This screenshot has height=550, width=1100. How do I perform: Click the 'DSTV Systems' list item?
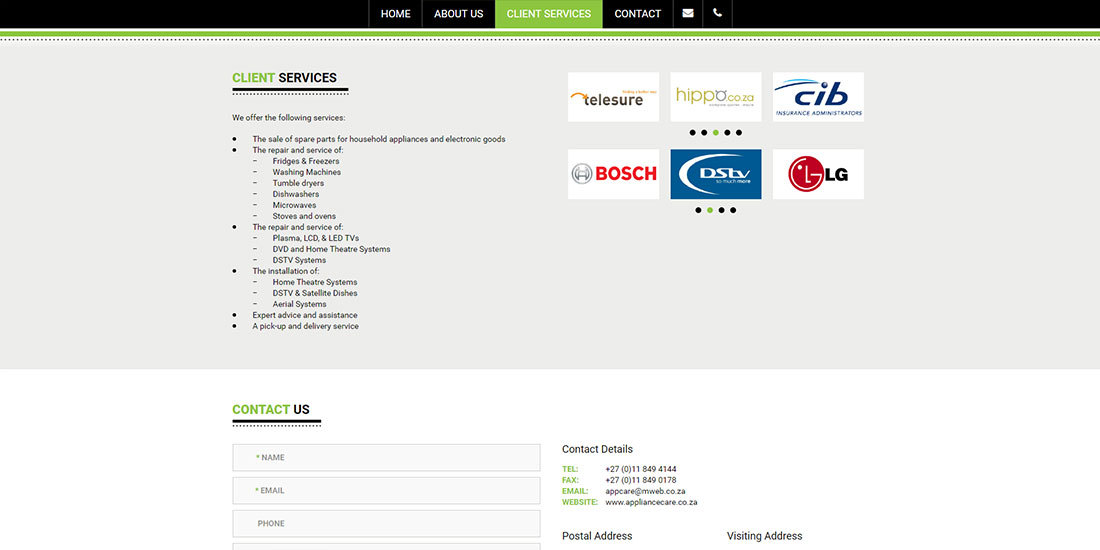click(x=300, y=260)
